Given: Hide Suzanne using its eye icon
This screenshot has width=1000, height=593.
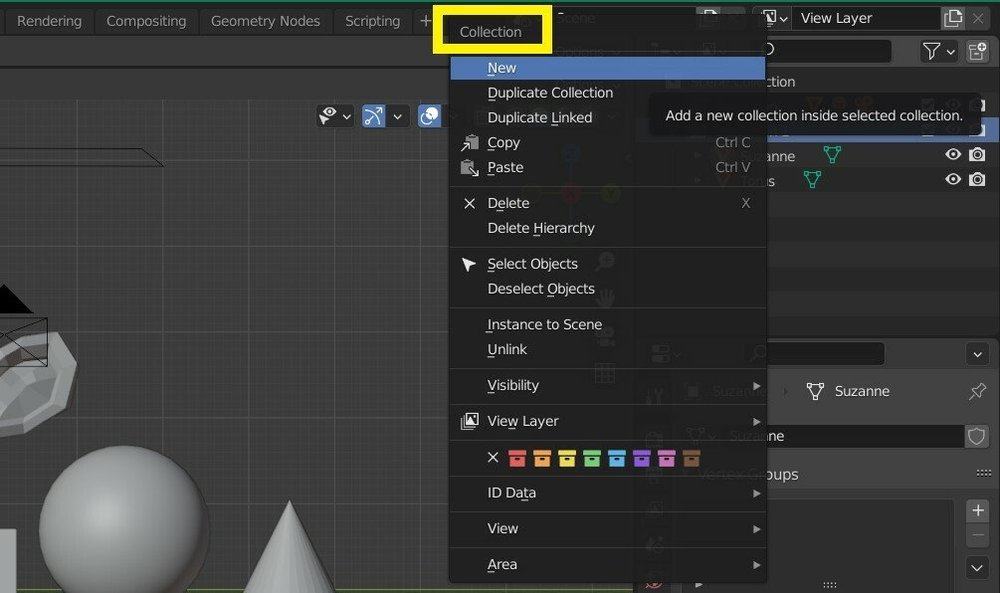Looking at the screenshot, I should coord(953,155).
